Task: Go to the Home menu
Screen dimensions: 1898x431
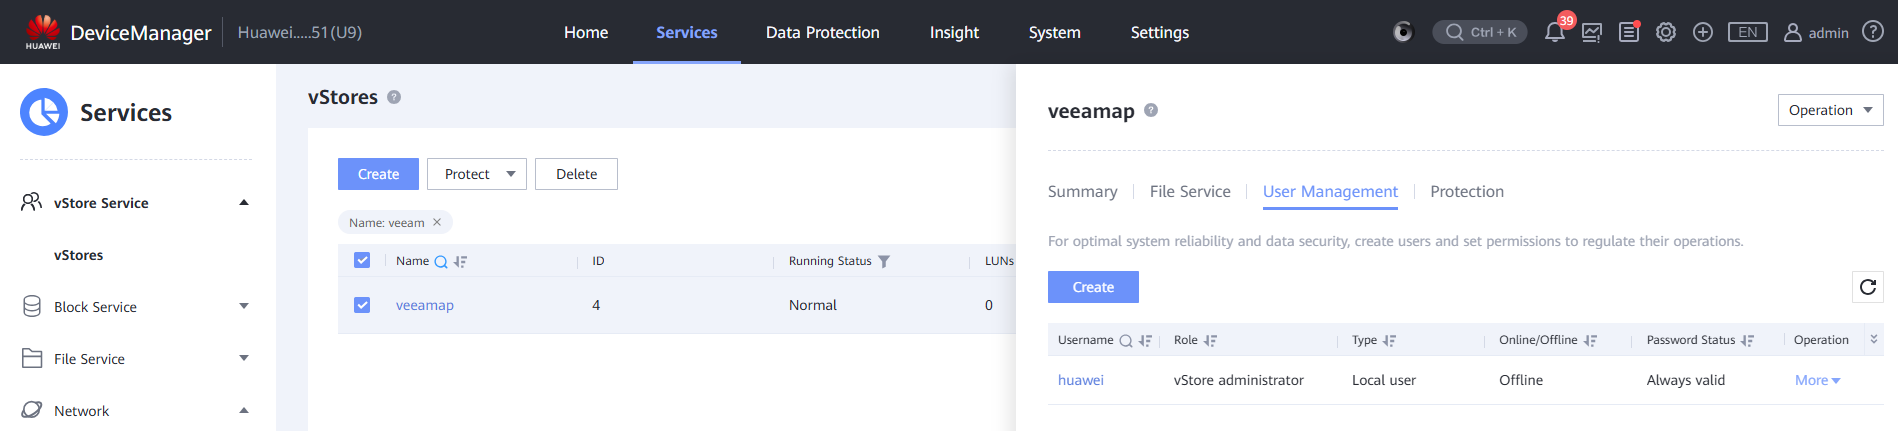Action: point(586,32)
